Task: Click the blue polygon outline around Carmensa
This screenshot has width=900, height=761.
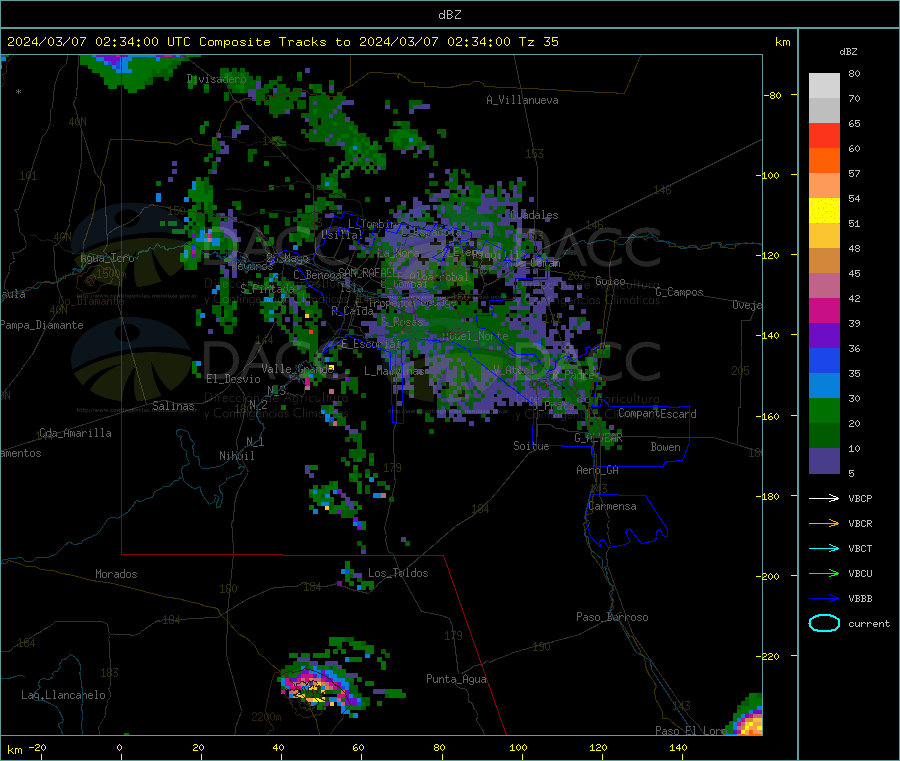Action: pyautogui.click(x=626, y=521)
